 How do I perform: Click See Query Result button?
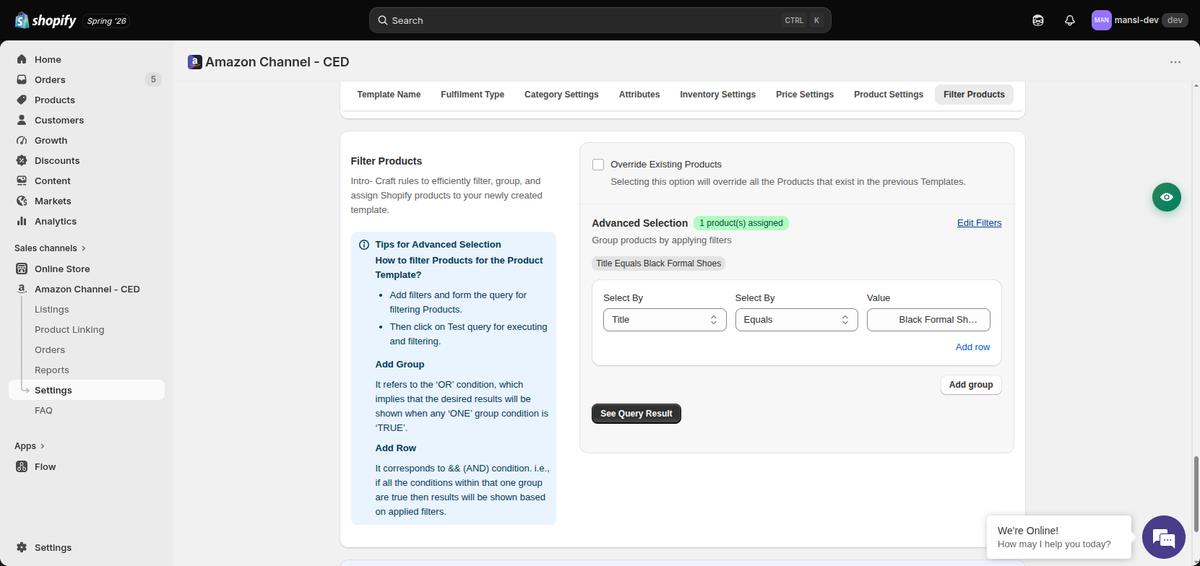[636, 414]
